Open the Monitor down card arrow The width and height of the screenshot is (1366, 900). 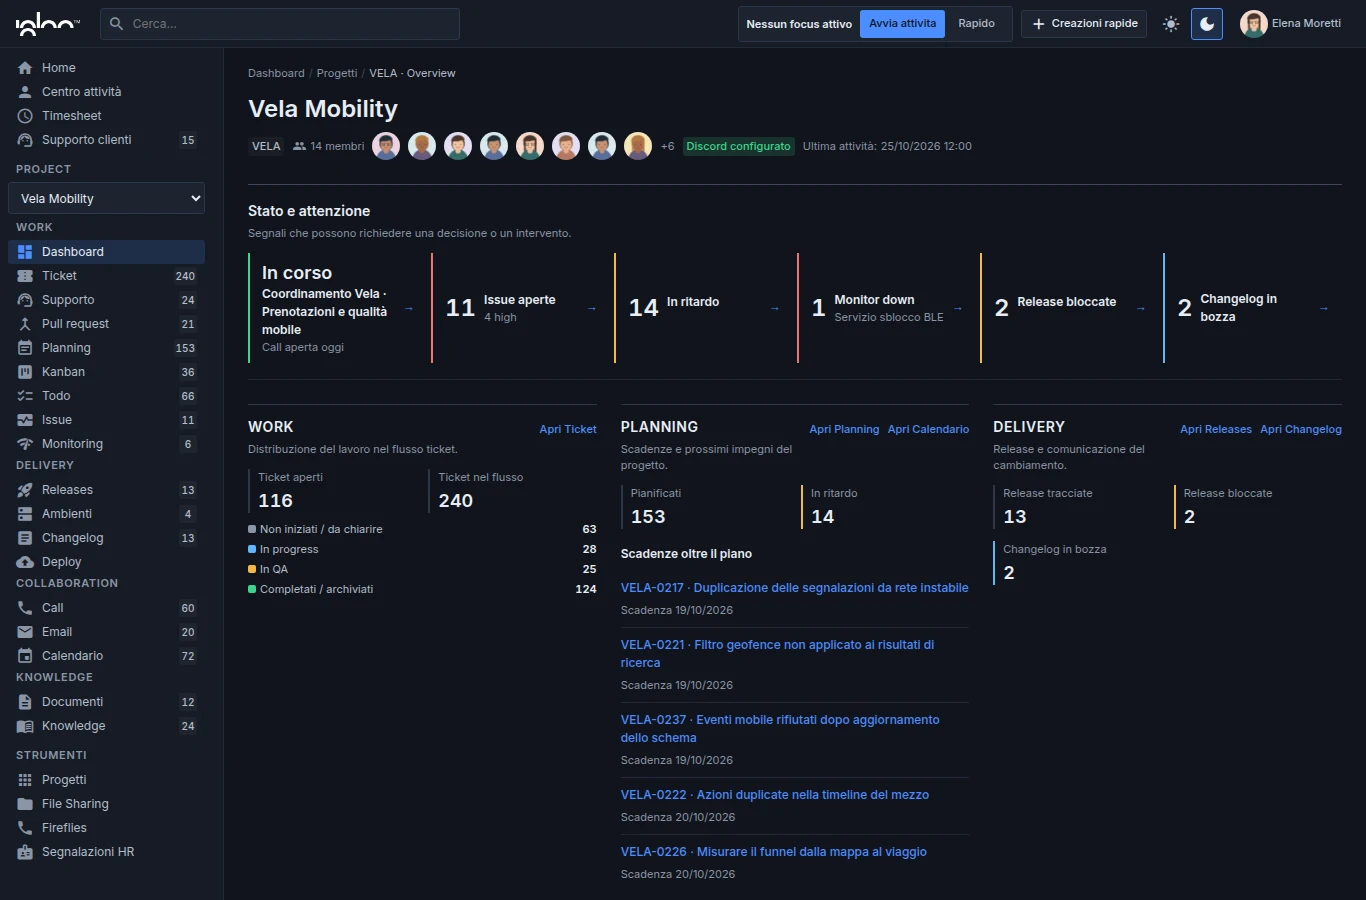[x=957, y=308]
